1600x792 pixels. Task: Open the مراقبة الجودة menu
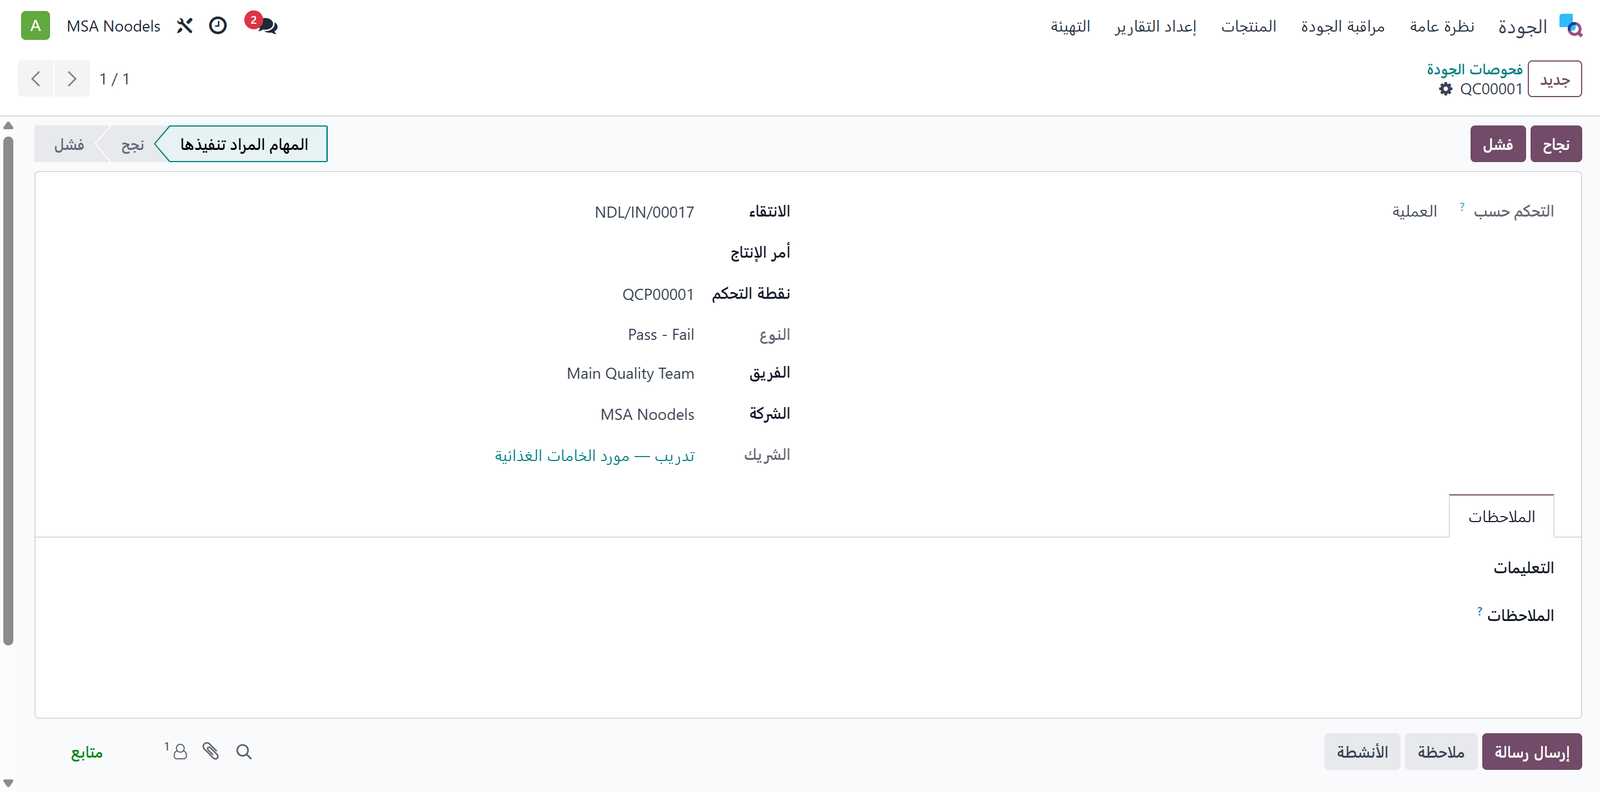click(x=1343, y=26)
